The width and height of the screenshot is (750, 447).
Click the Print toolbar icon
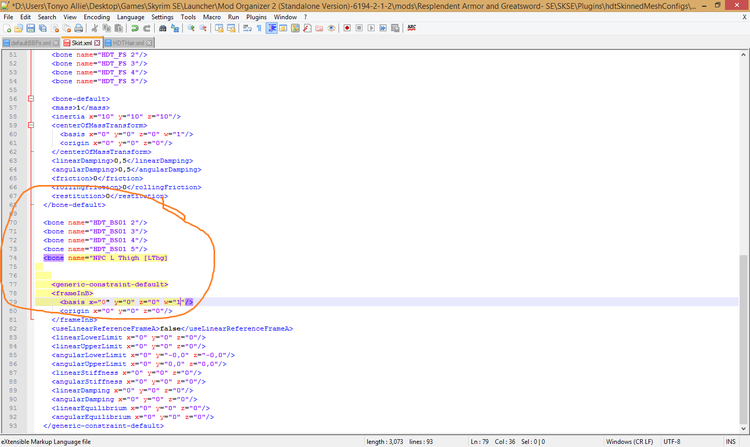click(78, 29)
